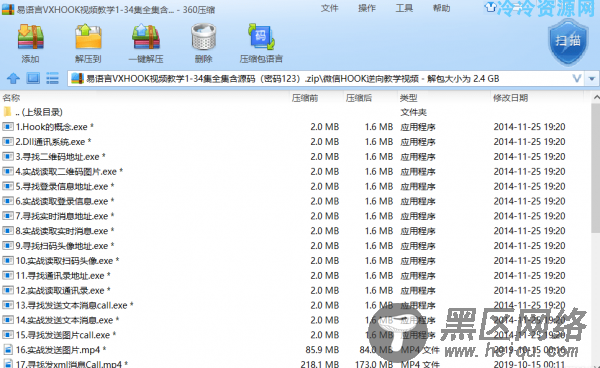
Task: Sort by 压缩后 column header
Action: pyautogui.click(x=359, y=98)
